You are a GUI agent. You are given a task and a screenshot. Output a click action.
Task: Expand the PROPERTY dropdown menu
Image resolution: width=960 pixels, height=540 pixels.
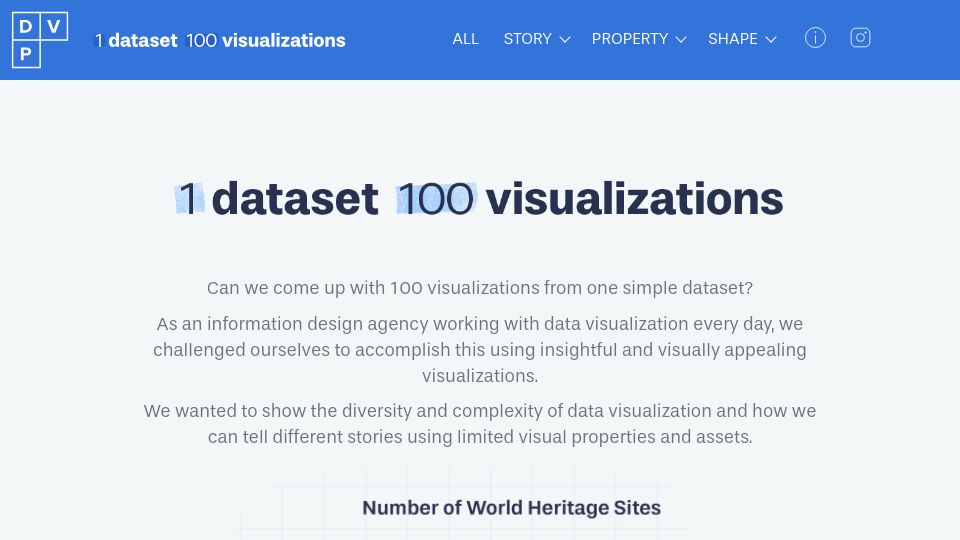639,39
